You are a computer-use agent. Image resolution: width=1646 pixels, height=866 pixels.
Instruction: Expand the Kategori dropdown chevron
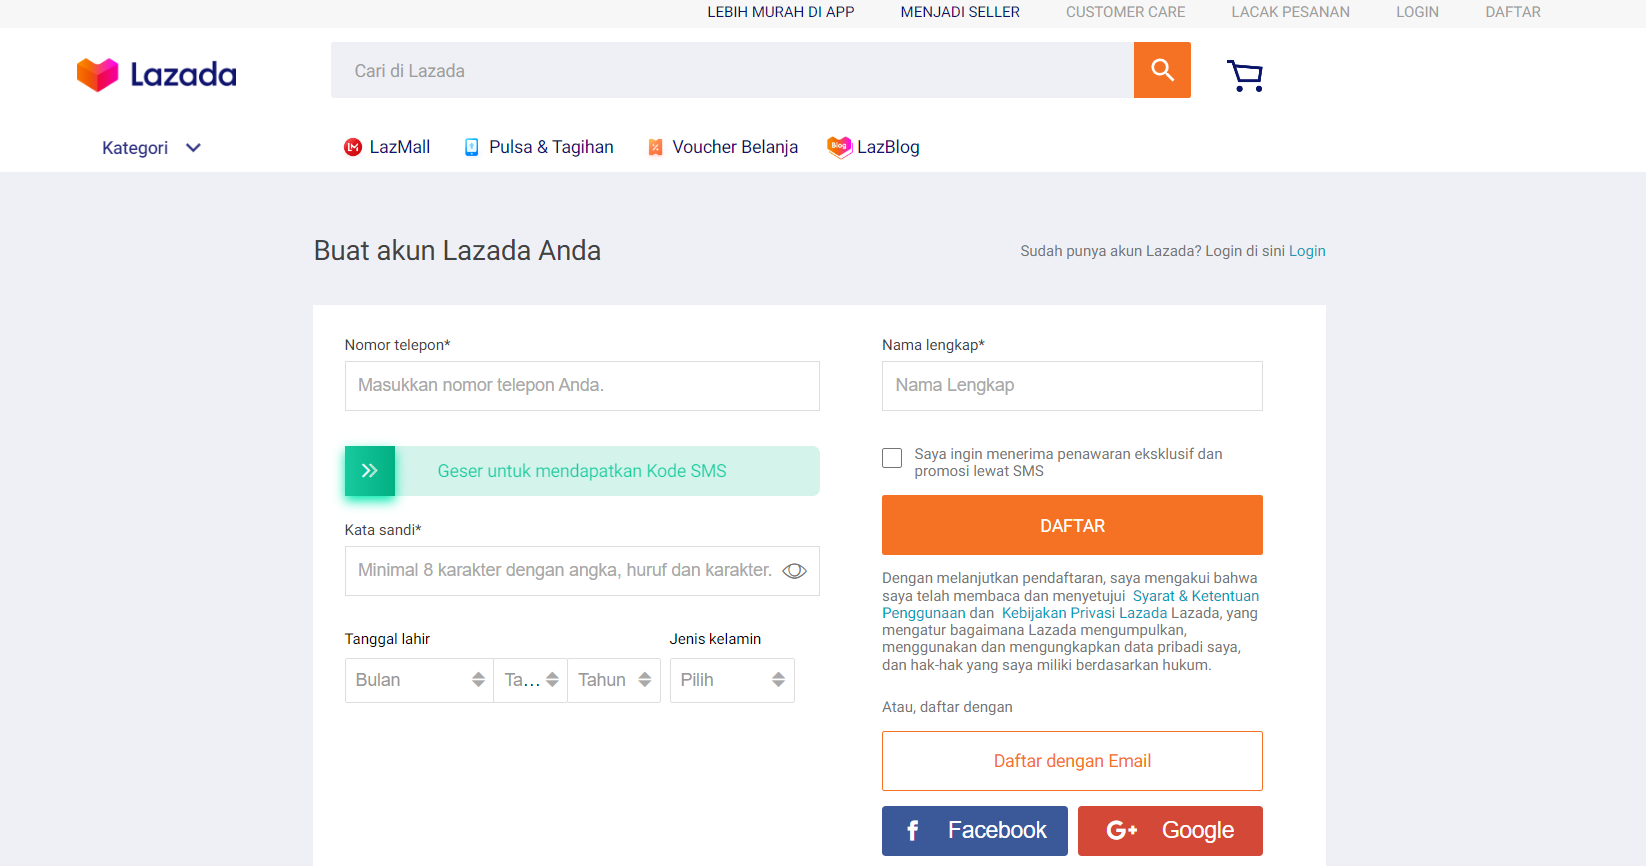194,148
